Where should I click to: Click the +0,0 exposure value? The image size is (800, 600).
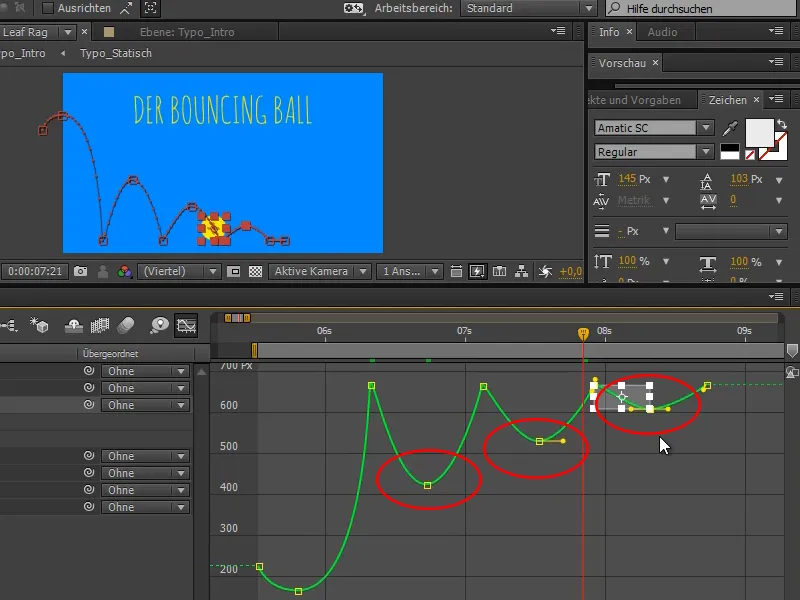(x=570, y=272)
